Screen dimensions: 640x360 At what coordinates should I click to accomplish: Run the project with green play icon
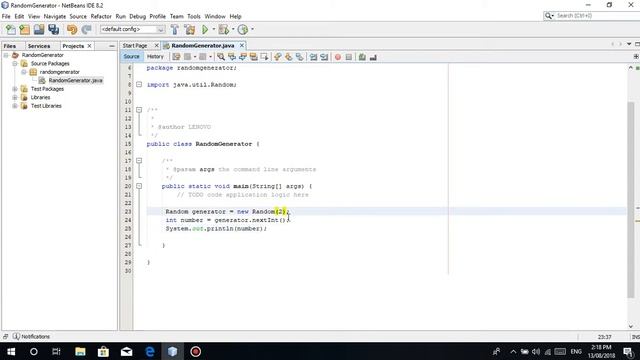click(x=205, y=29)
